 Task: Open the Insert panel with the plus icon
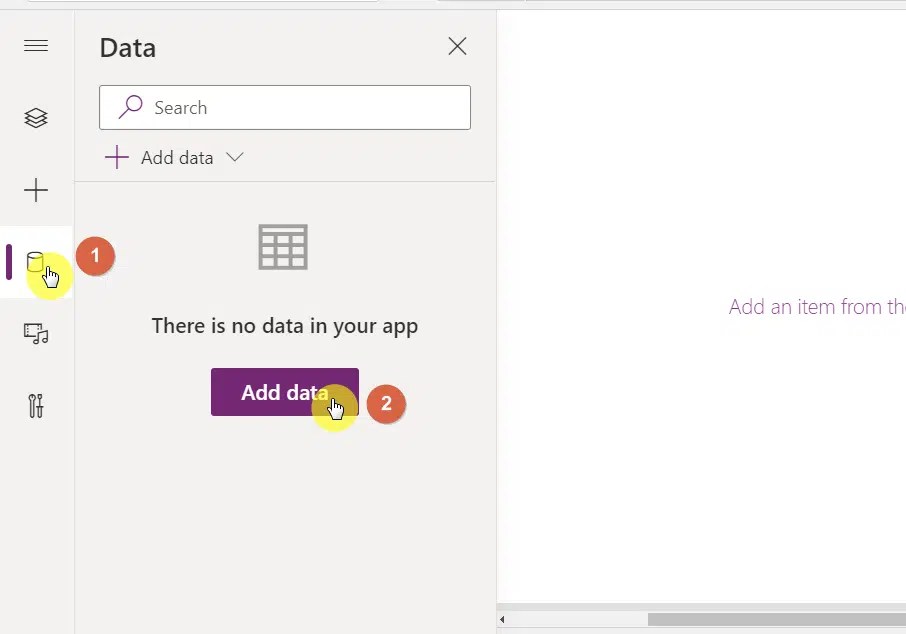point(36,190)
